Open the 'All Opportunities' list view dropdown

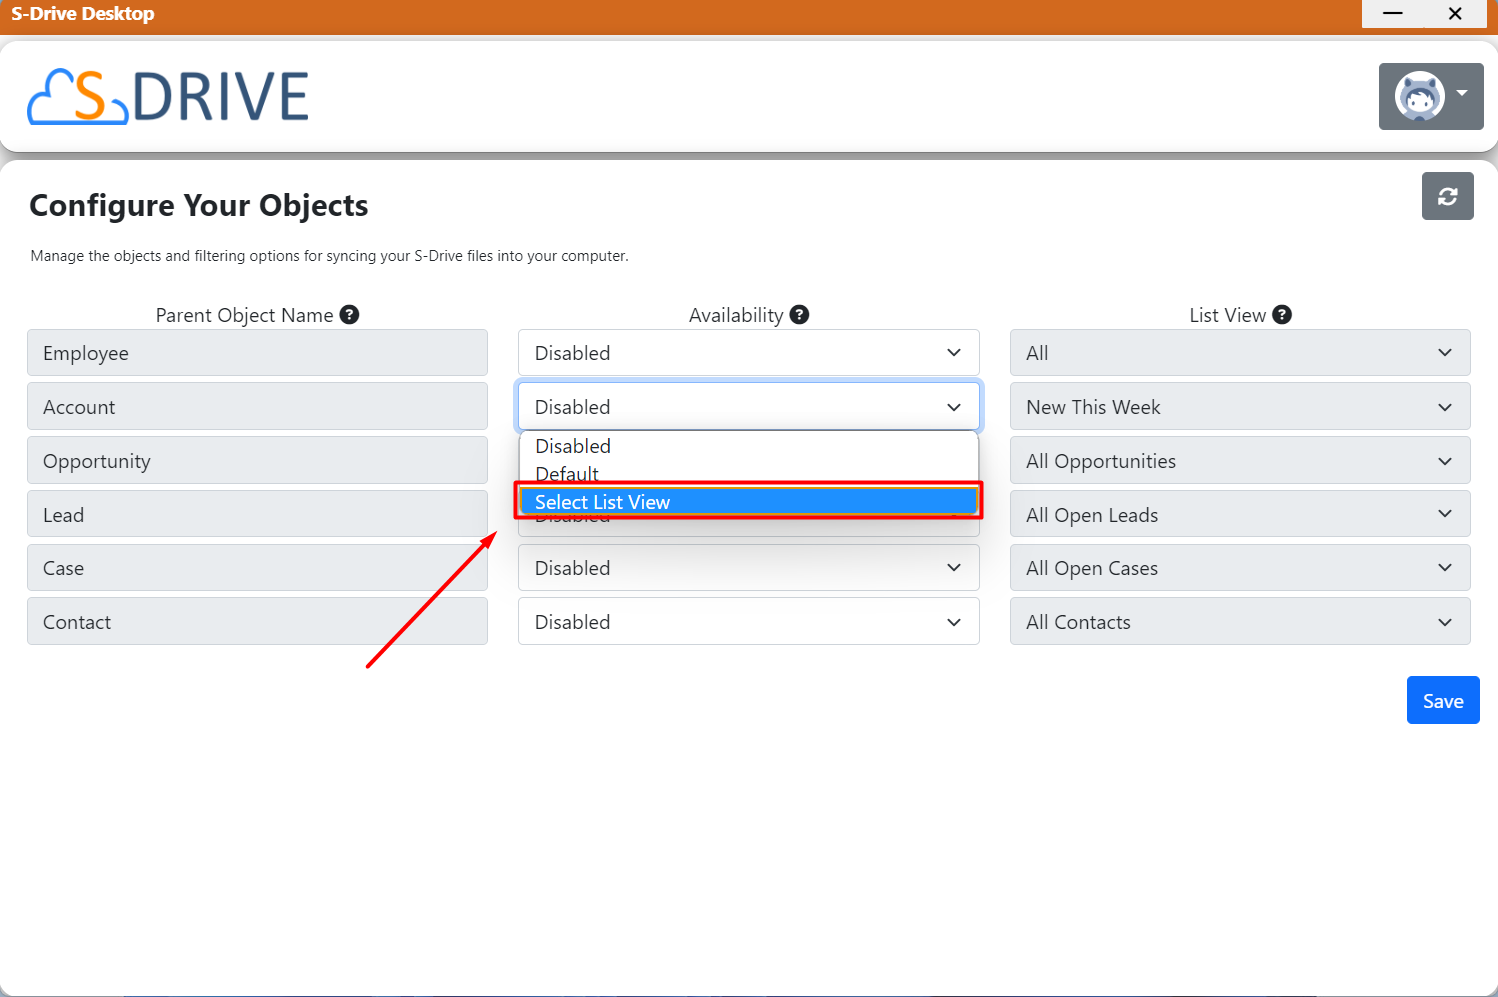(1239, 461)
